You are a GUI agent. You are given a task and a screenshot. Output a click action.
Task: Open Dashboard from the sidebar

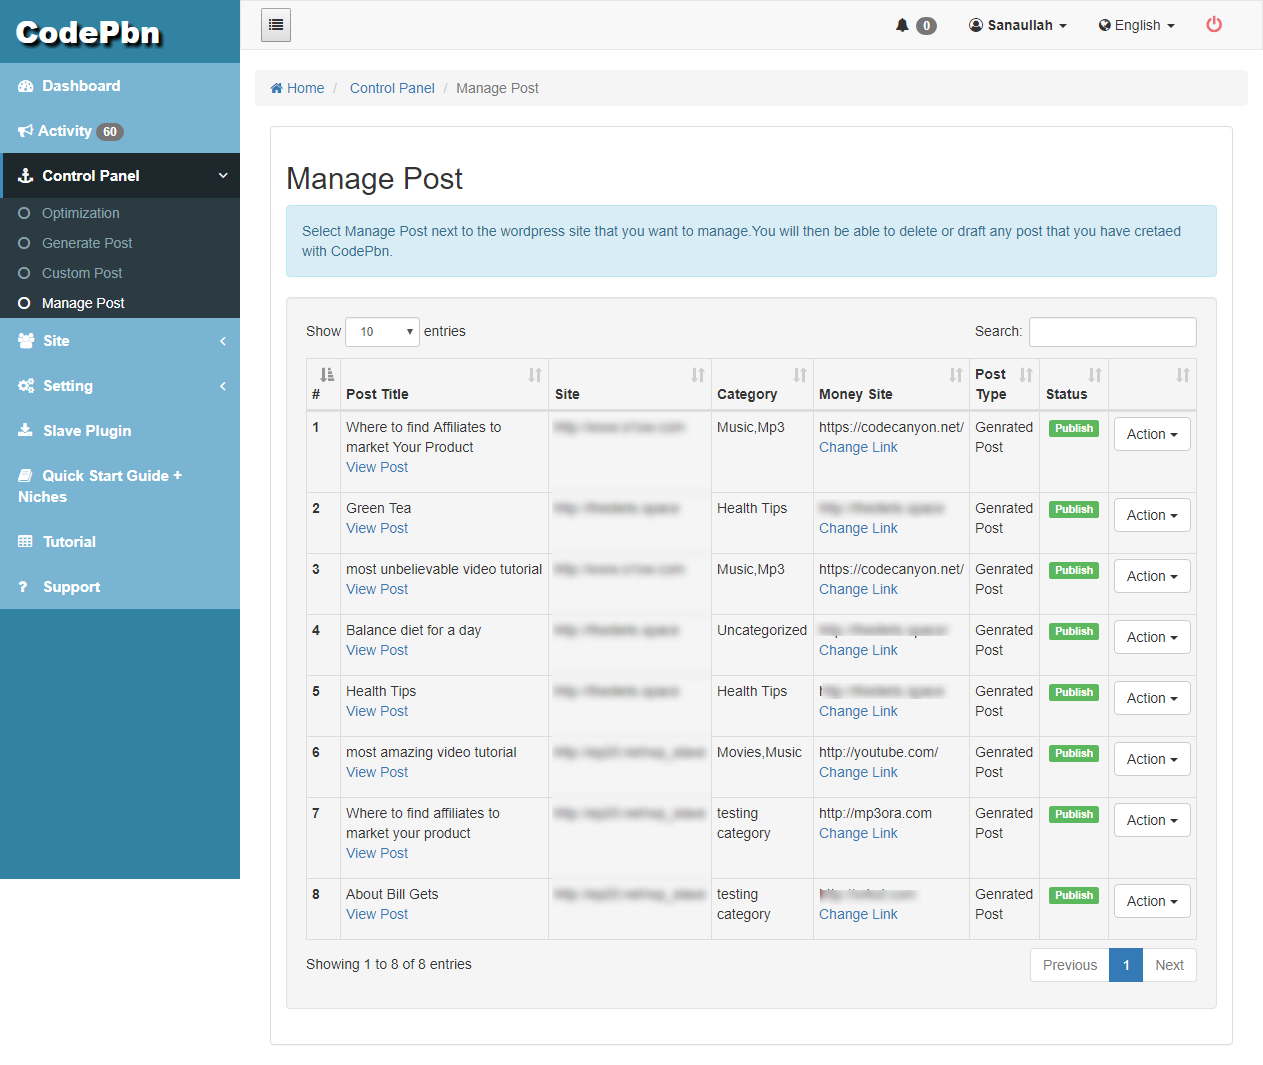click(x=80, y=86)
